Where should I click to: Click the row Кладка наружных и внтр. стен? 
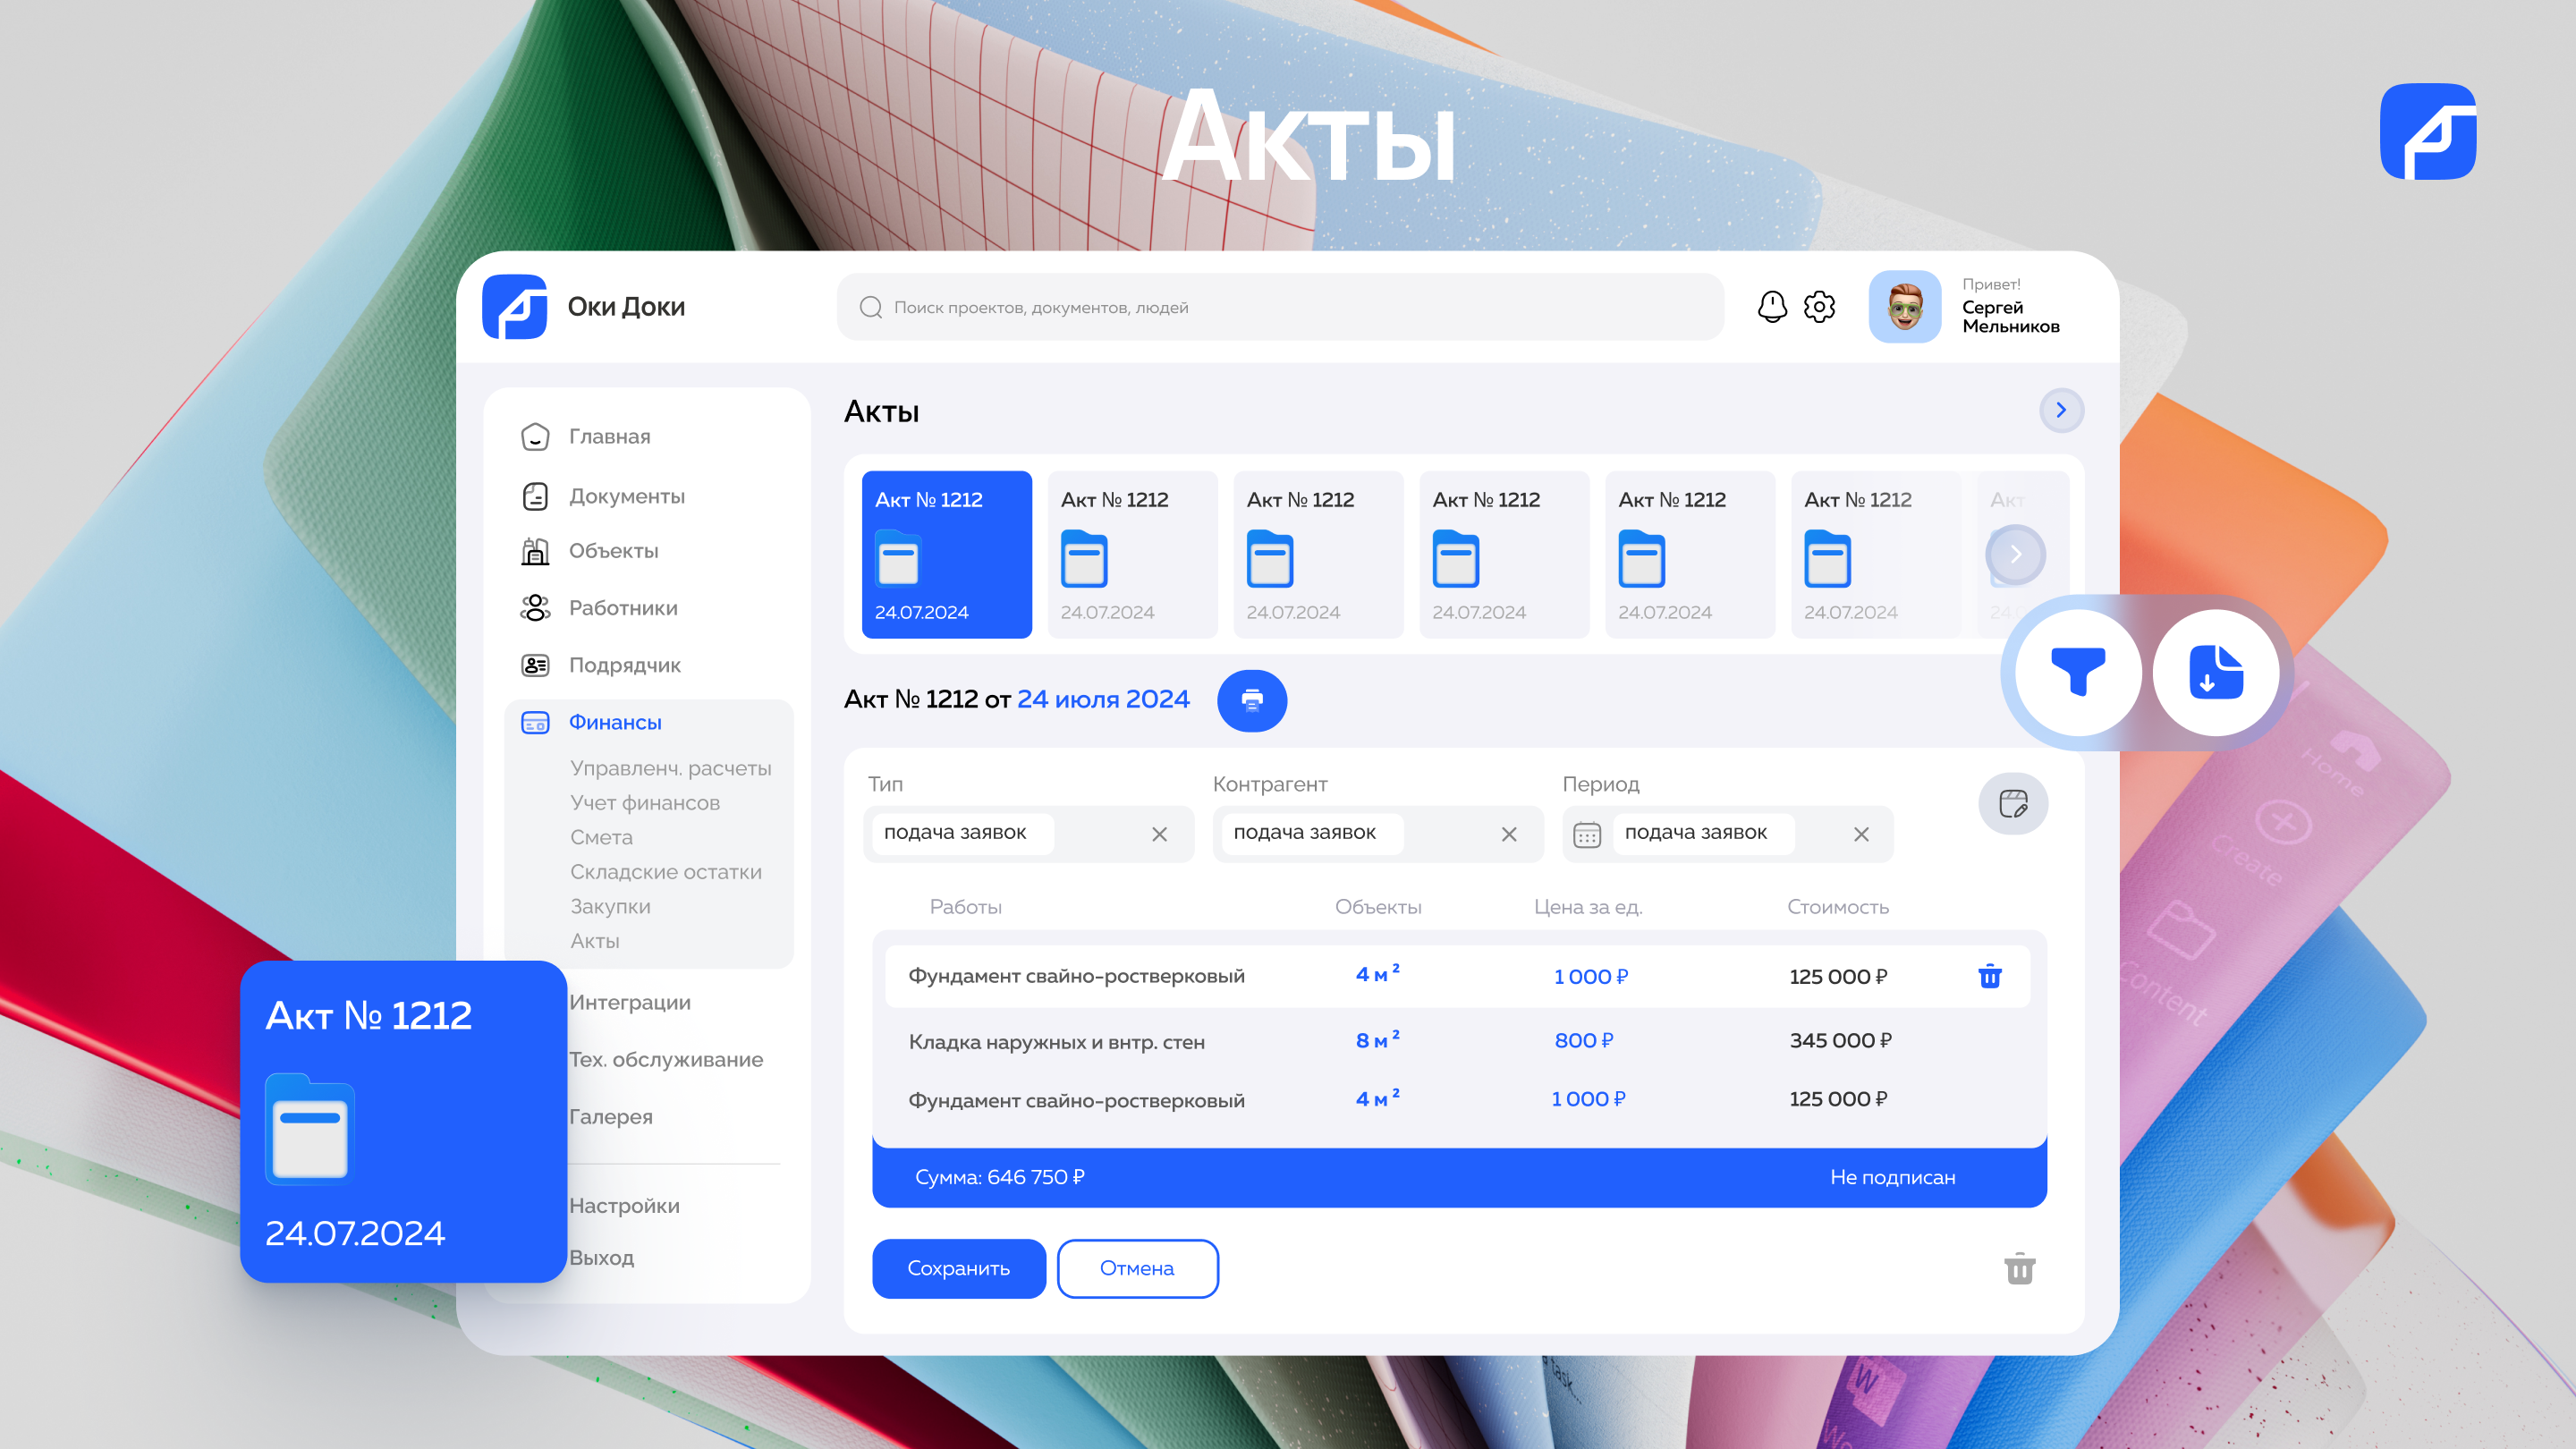coord(1458,1041)
